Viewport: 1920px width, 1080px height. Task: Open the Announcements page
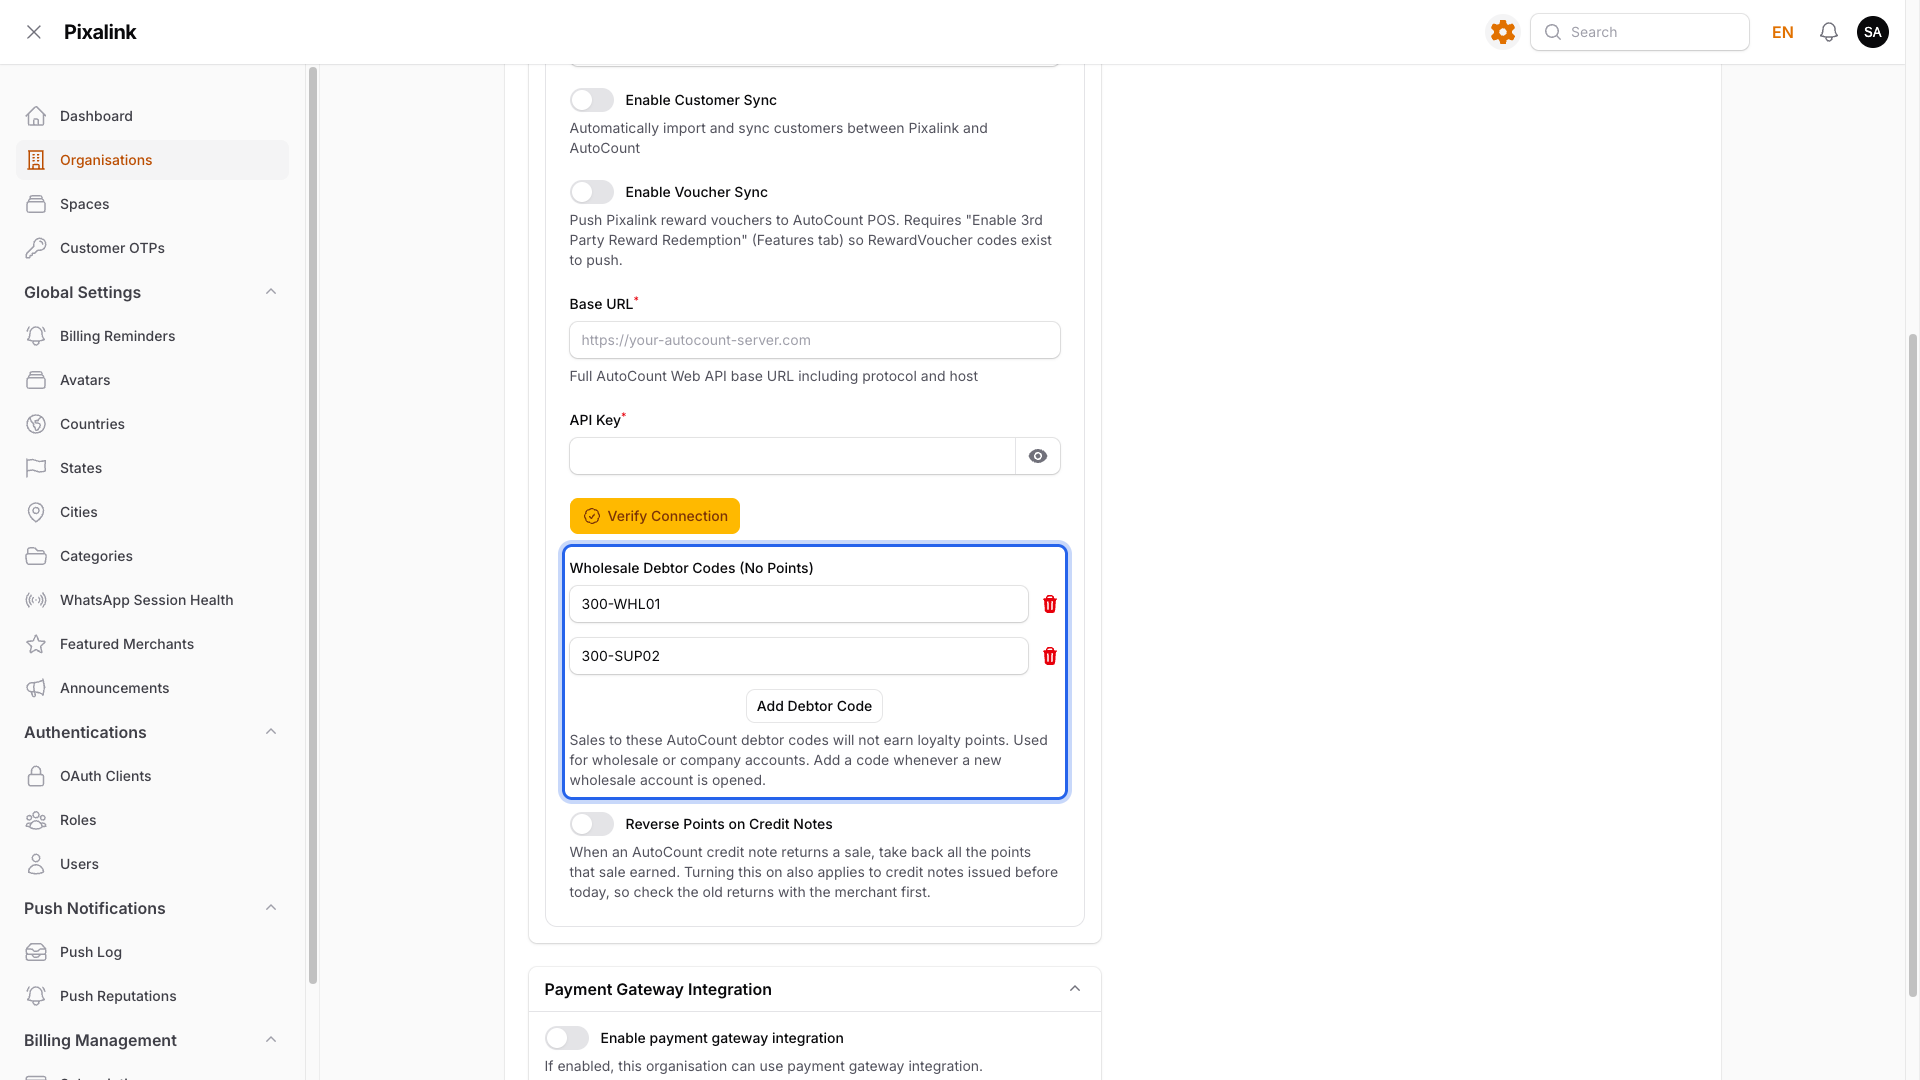152,688
